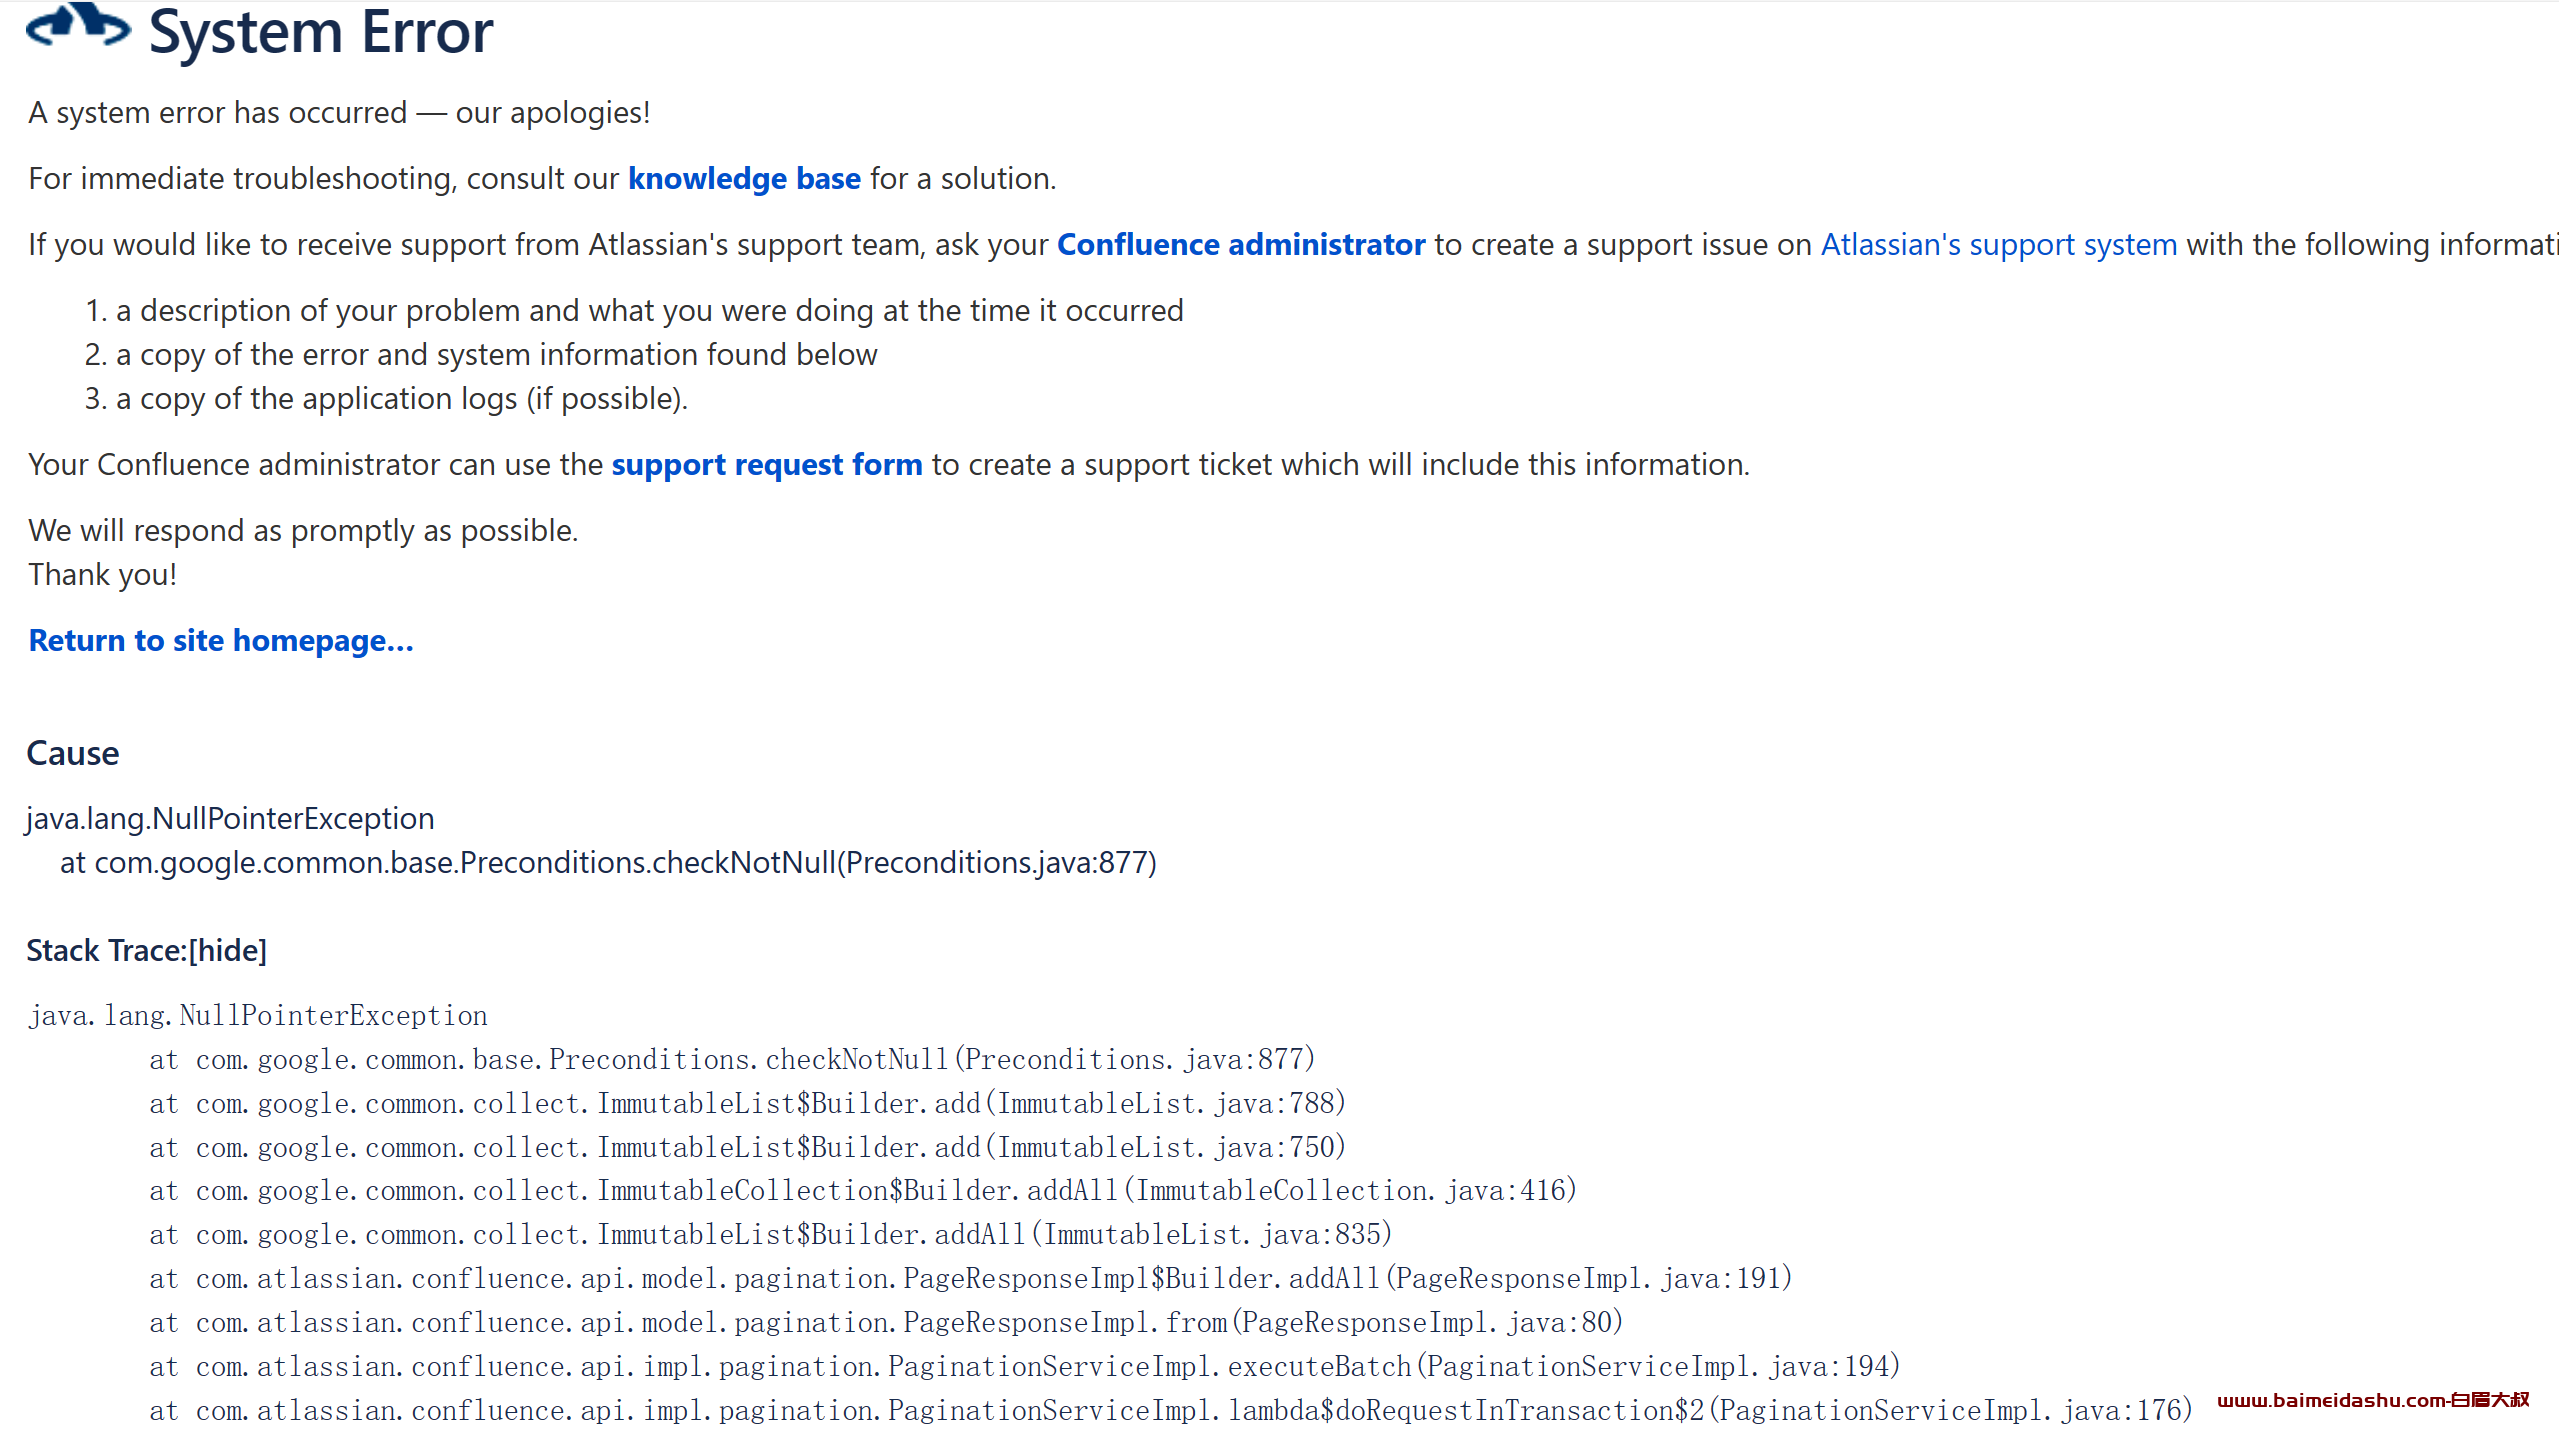Click the Cause heading
2559x1437 pixels.
click(73, 753)
